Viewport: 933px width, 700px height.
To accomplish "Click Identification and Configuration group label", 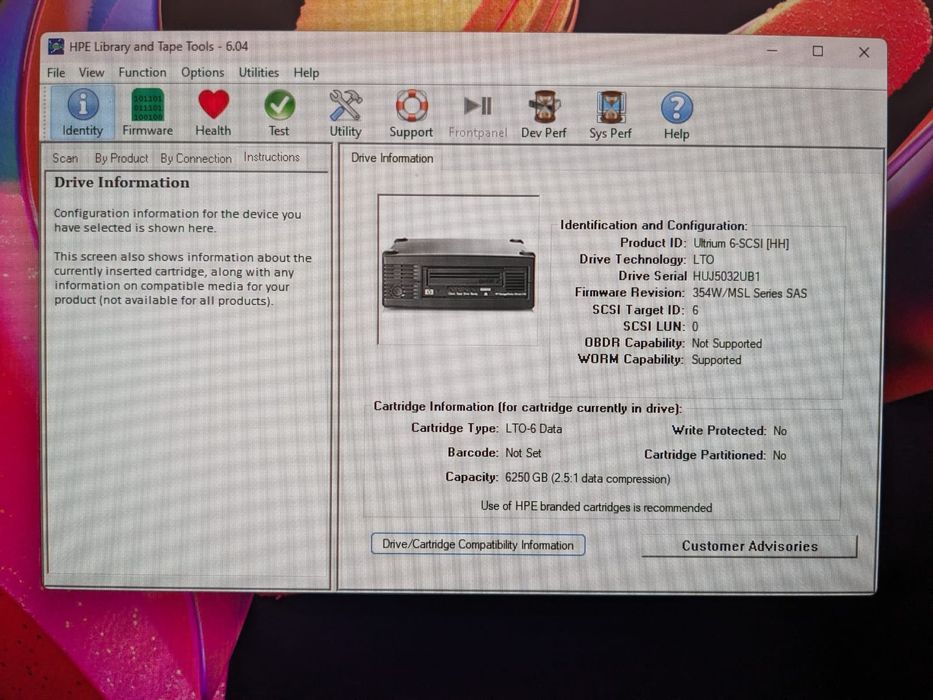I will coord(653,226).
